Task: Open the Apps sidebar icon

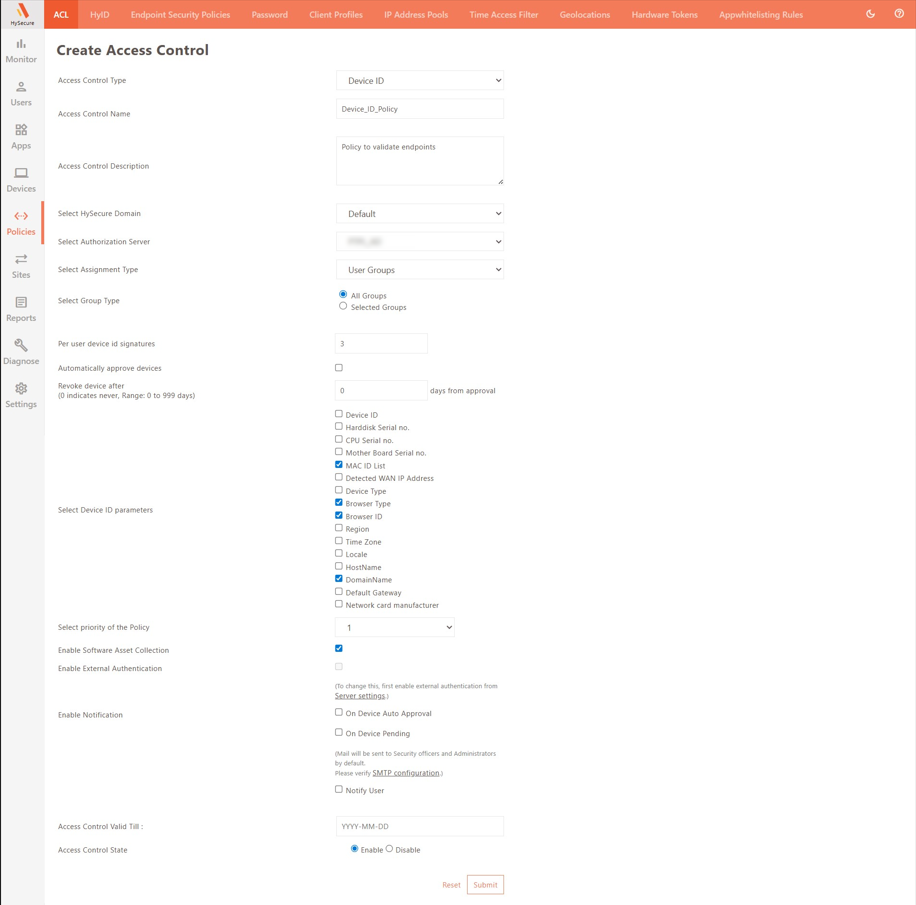Action: click(21, 136)
